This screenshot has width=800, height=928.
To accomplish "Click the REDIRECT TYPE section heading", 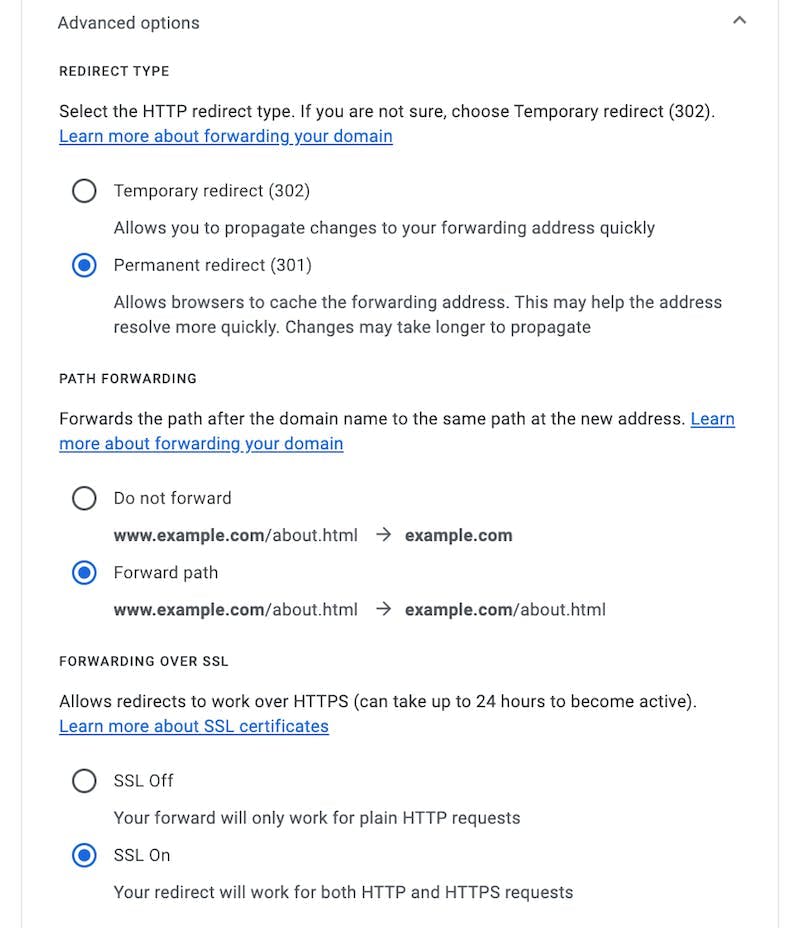I will point(114,71).
